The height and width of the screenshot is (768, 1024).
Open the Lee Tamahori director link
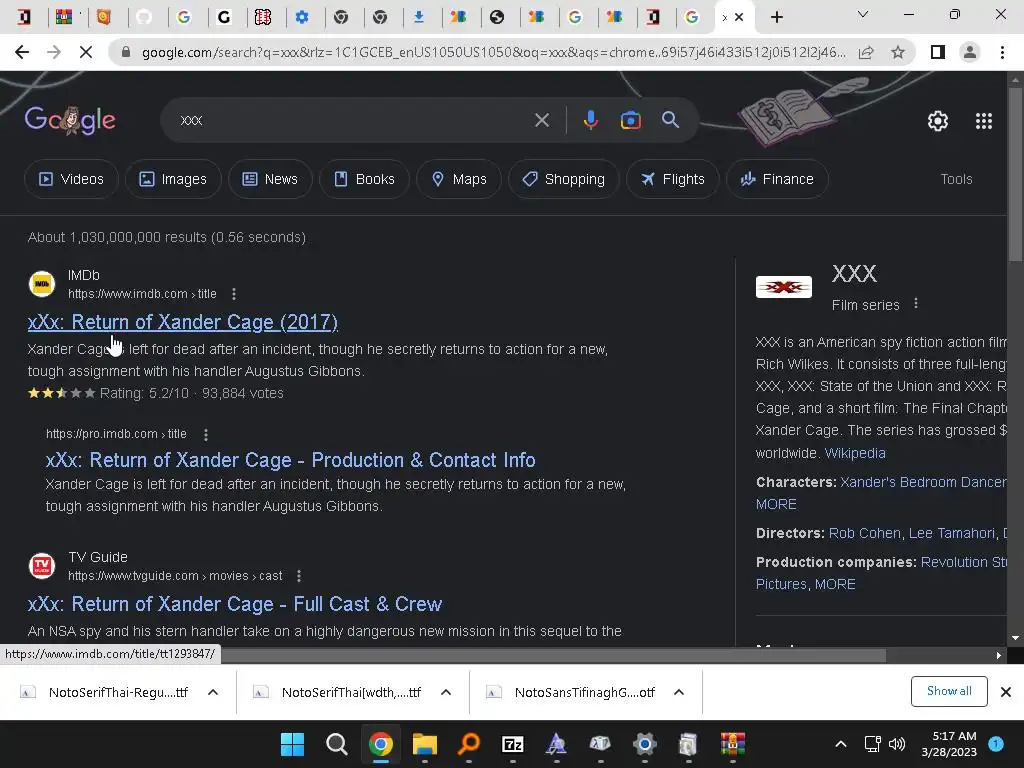(952, 533)
